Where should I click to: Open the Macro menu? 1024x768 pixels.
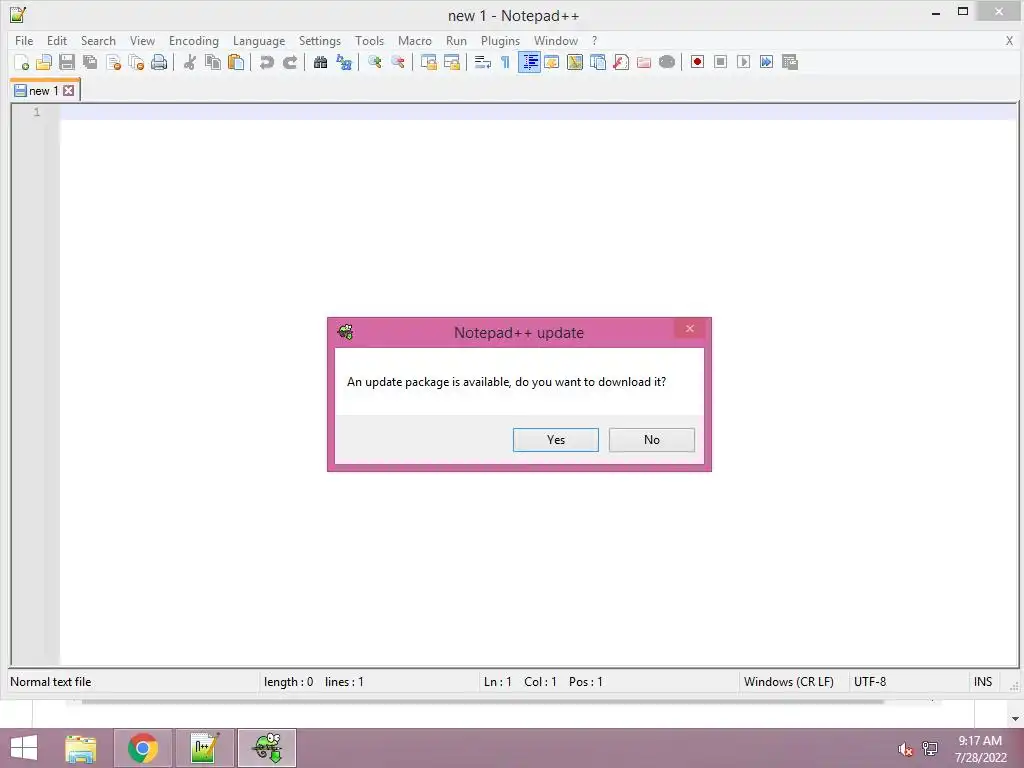[415, 40]
